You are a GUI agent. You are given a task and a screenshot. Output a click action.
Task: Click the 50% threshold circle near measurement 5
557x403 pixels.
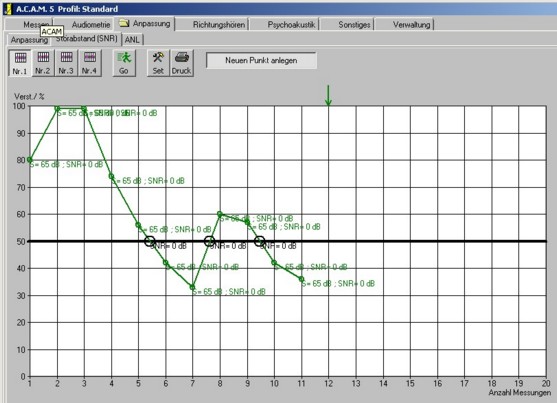[x=150, y=241]
